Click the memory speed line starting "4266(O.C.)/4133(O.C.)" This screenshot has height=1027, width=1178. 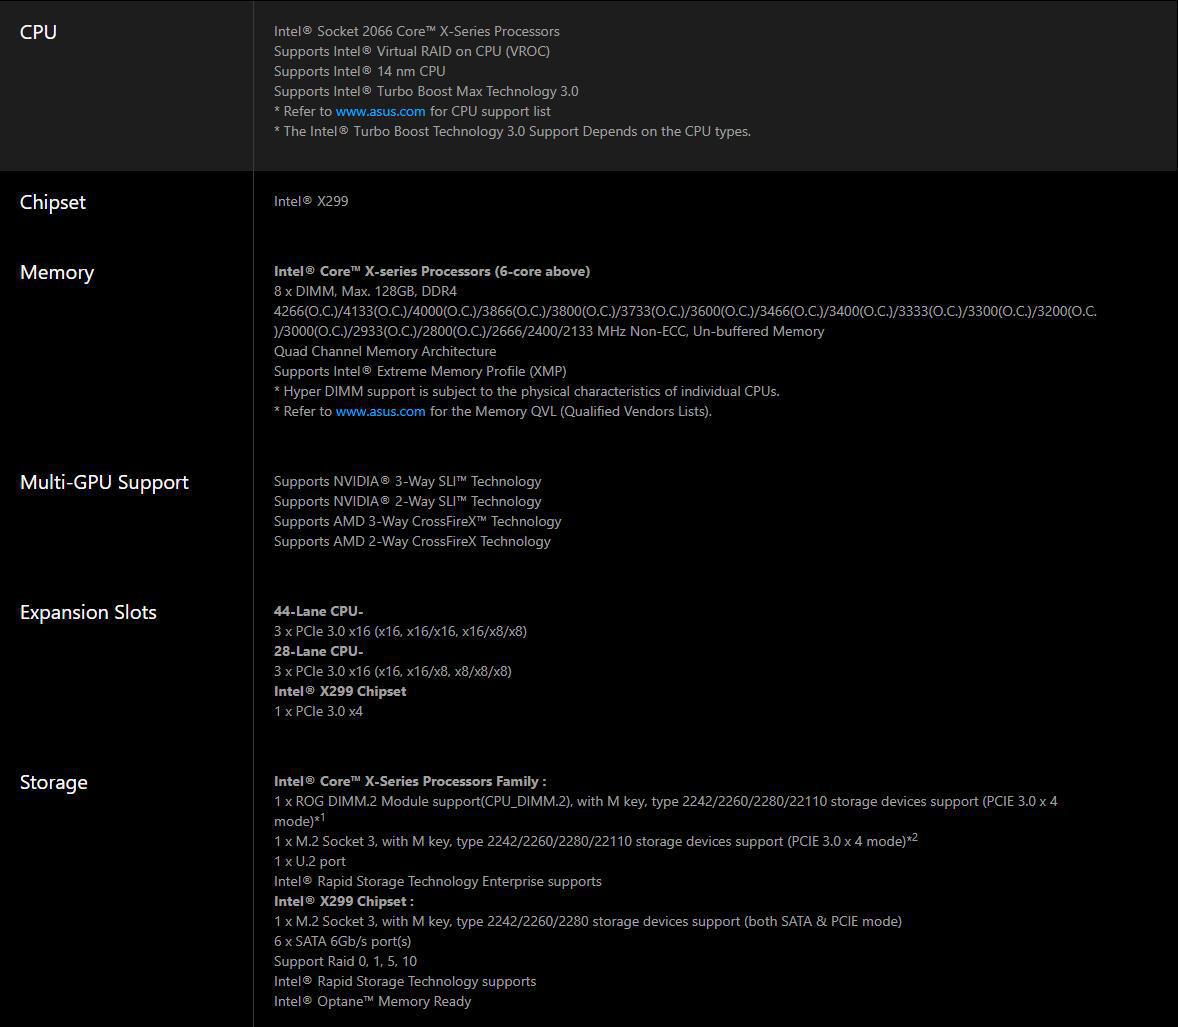[x=685, y=321]
